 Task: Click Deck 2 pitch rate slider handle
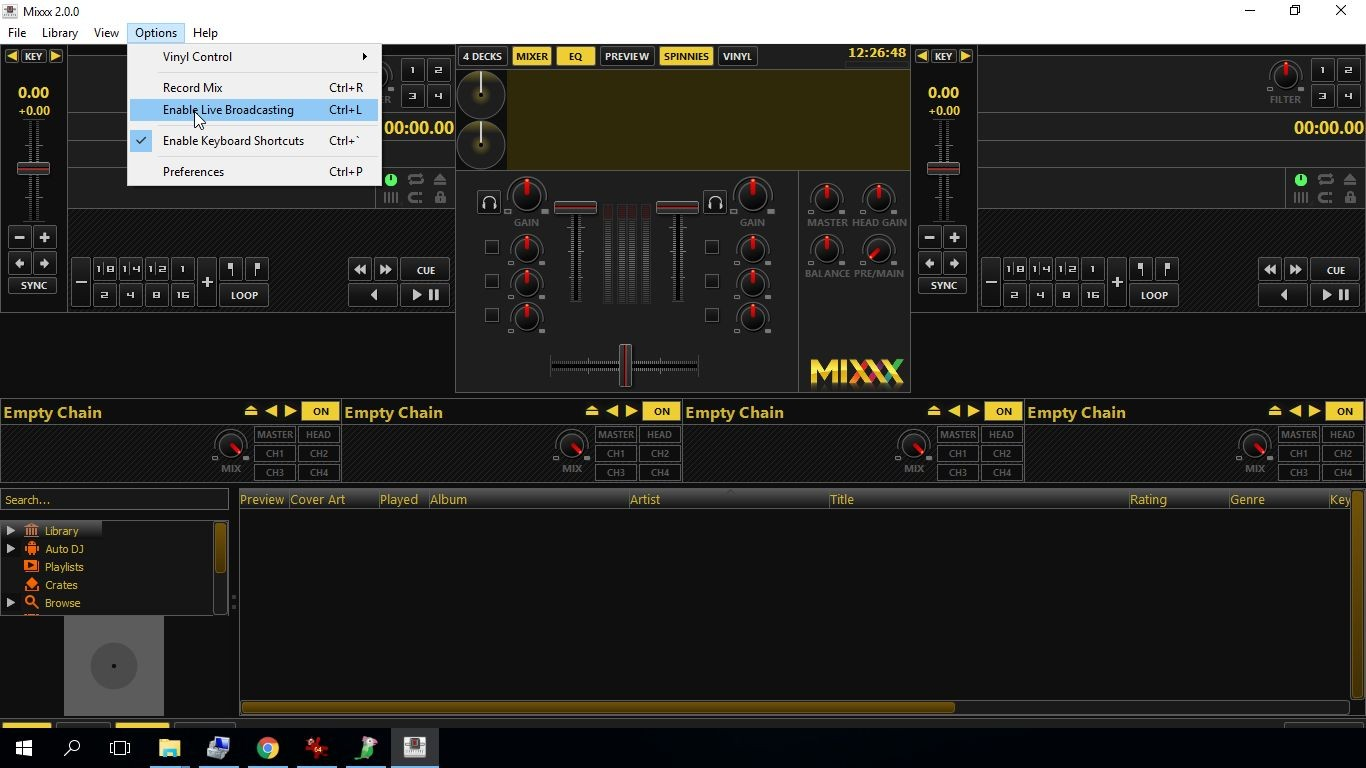[x=943, y=168]
